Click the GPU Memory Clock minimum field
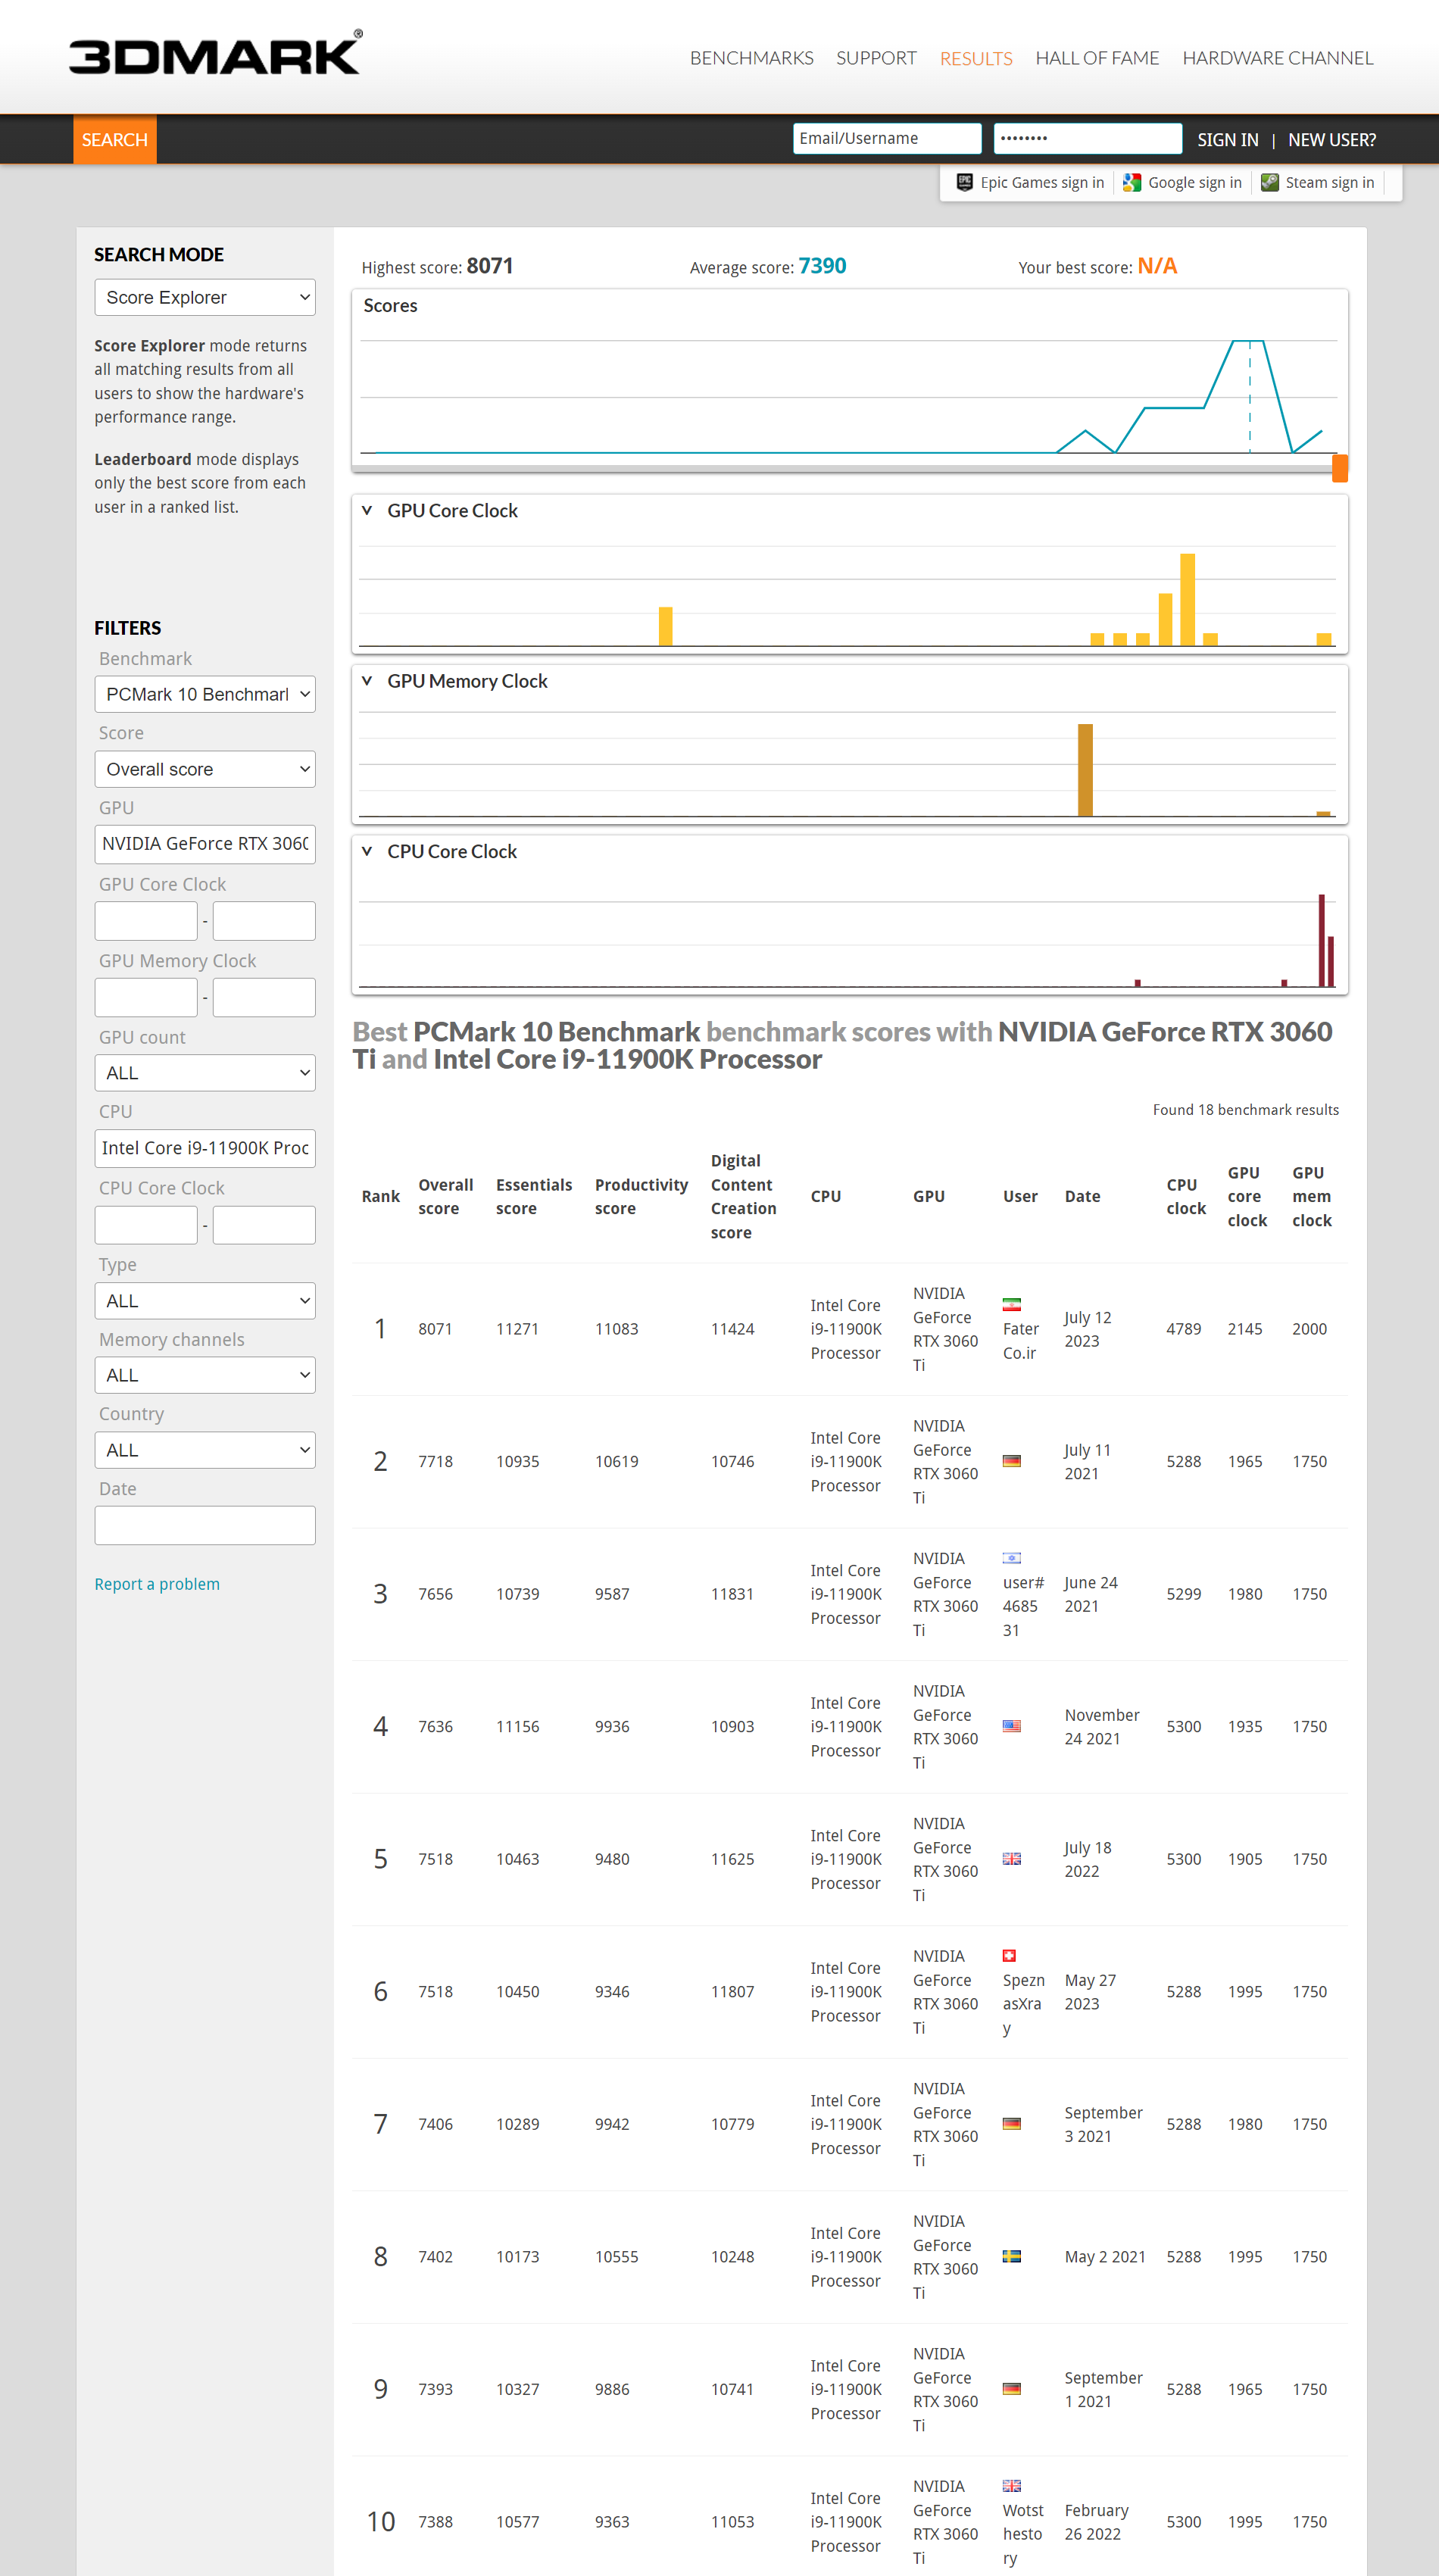The width and height of the screenshot is (1439, 2576). point(146,997)
